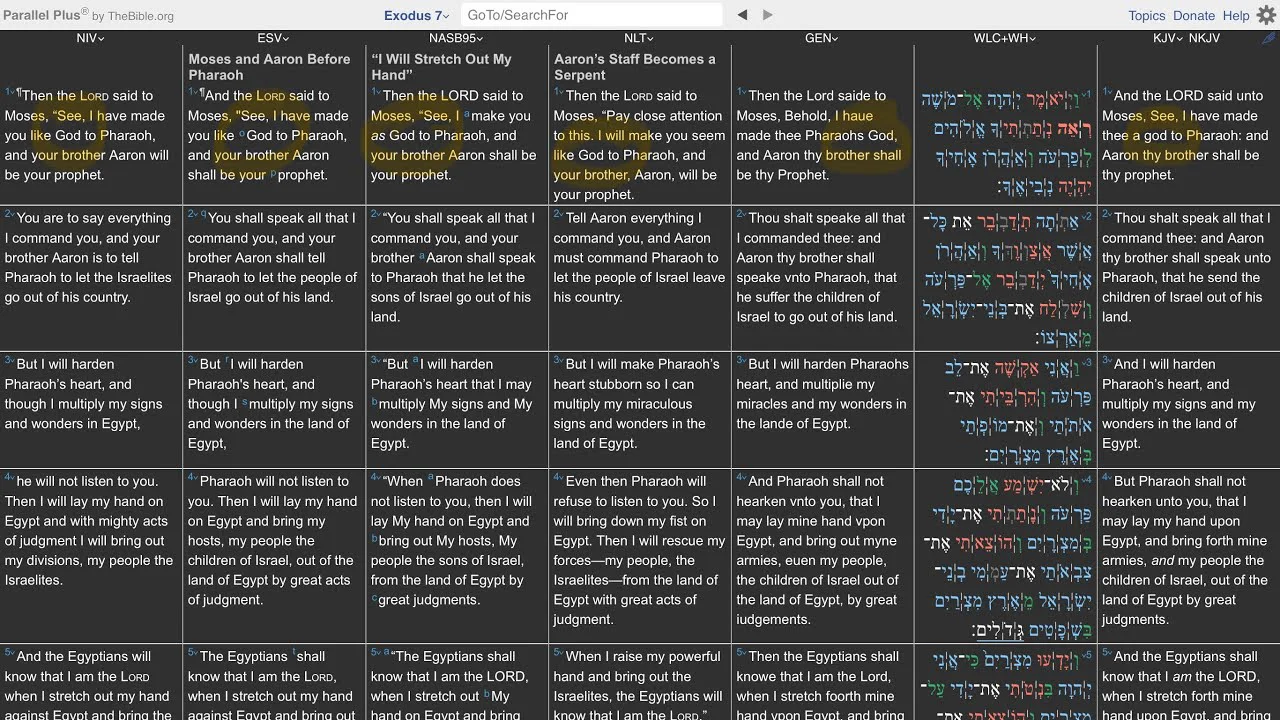Open the WLC+WH version dropdown
This screenshot has width=1280, height=720.
point(1005,38)
